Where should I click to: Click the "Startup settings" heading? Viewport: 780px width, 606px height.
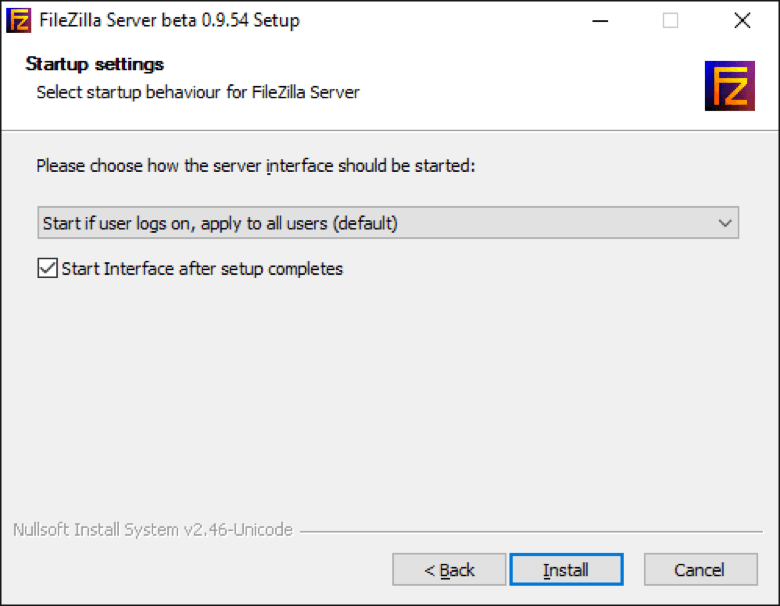coord(95,64)
